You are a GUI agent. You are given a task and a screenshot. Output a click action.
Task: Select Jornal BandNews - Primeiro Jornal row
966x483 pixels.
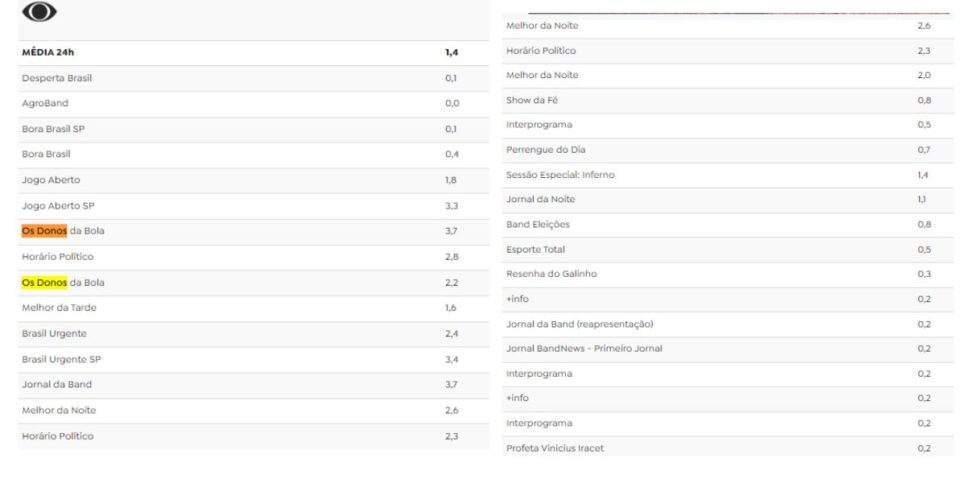728,349
